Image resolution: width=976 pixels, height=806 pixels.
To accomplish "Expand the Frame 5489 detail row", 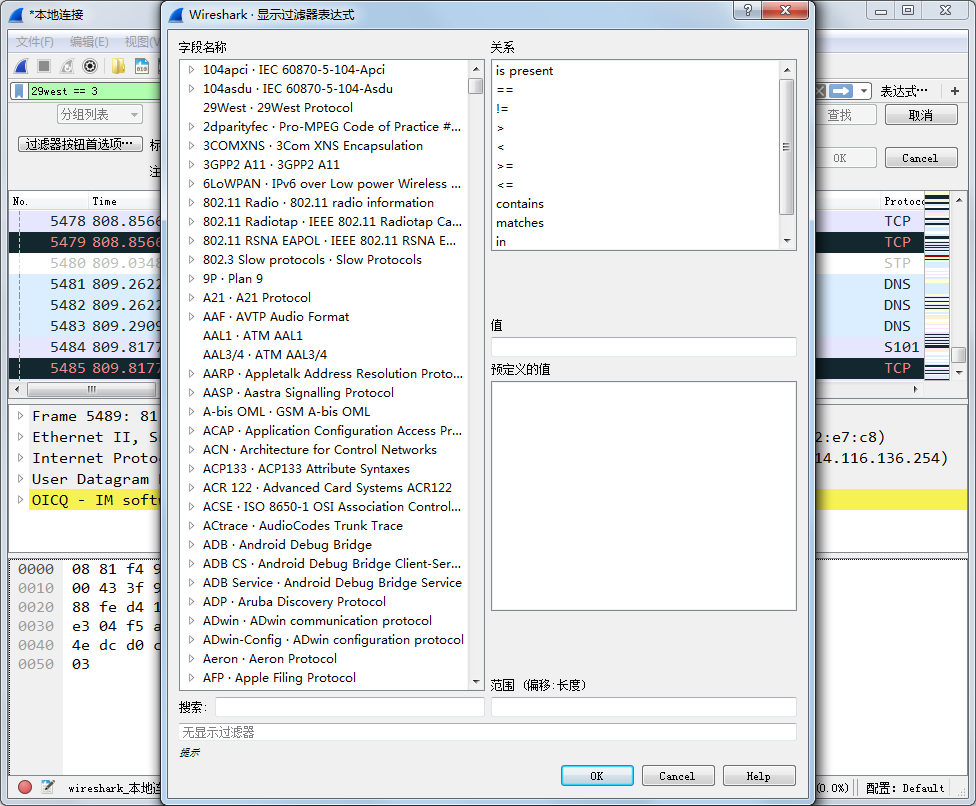I will (21, 416).
